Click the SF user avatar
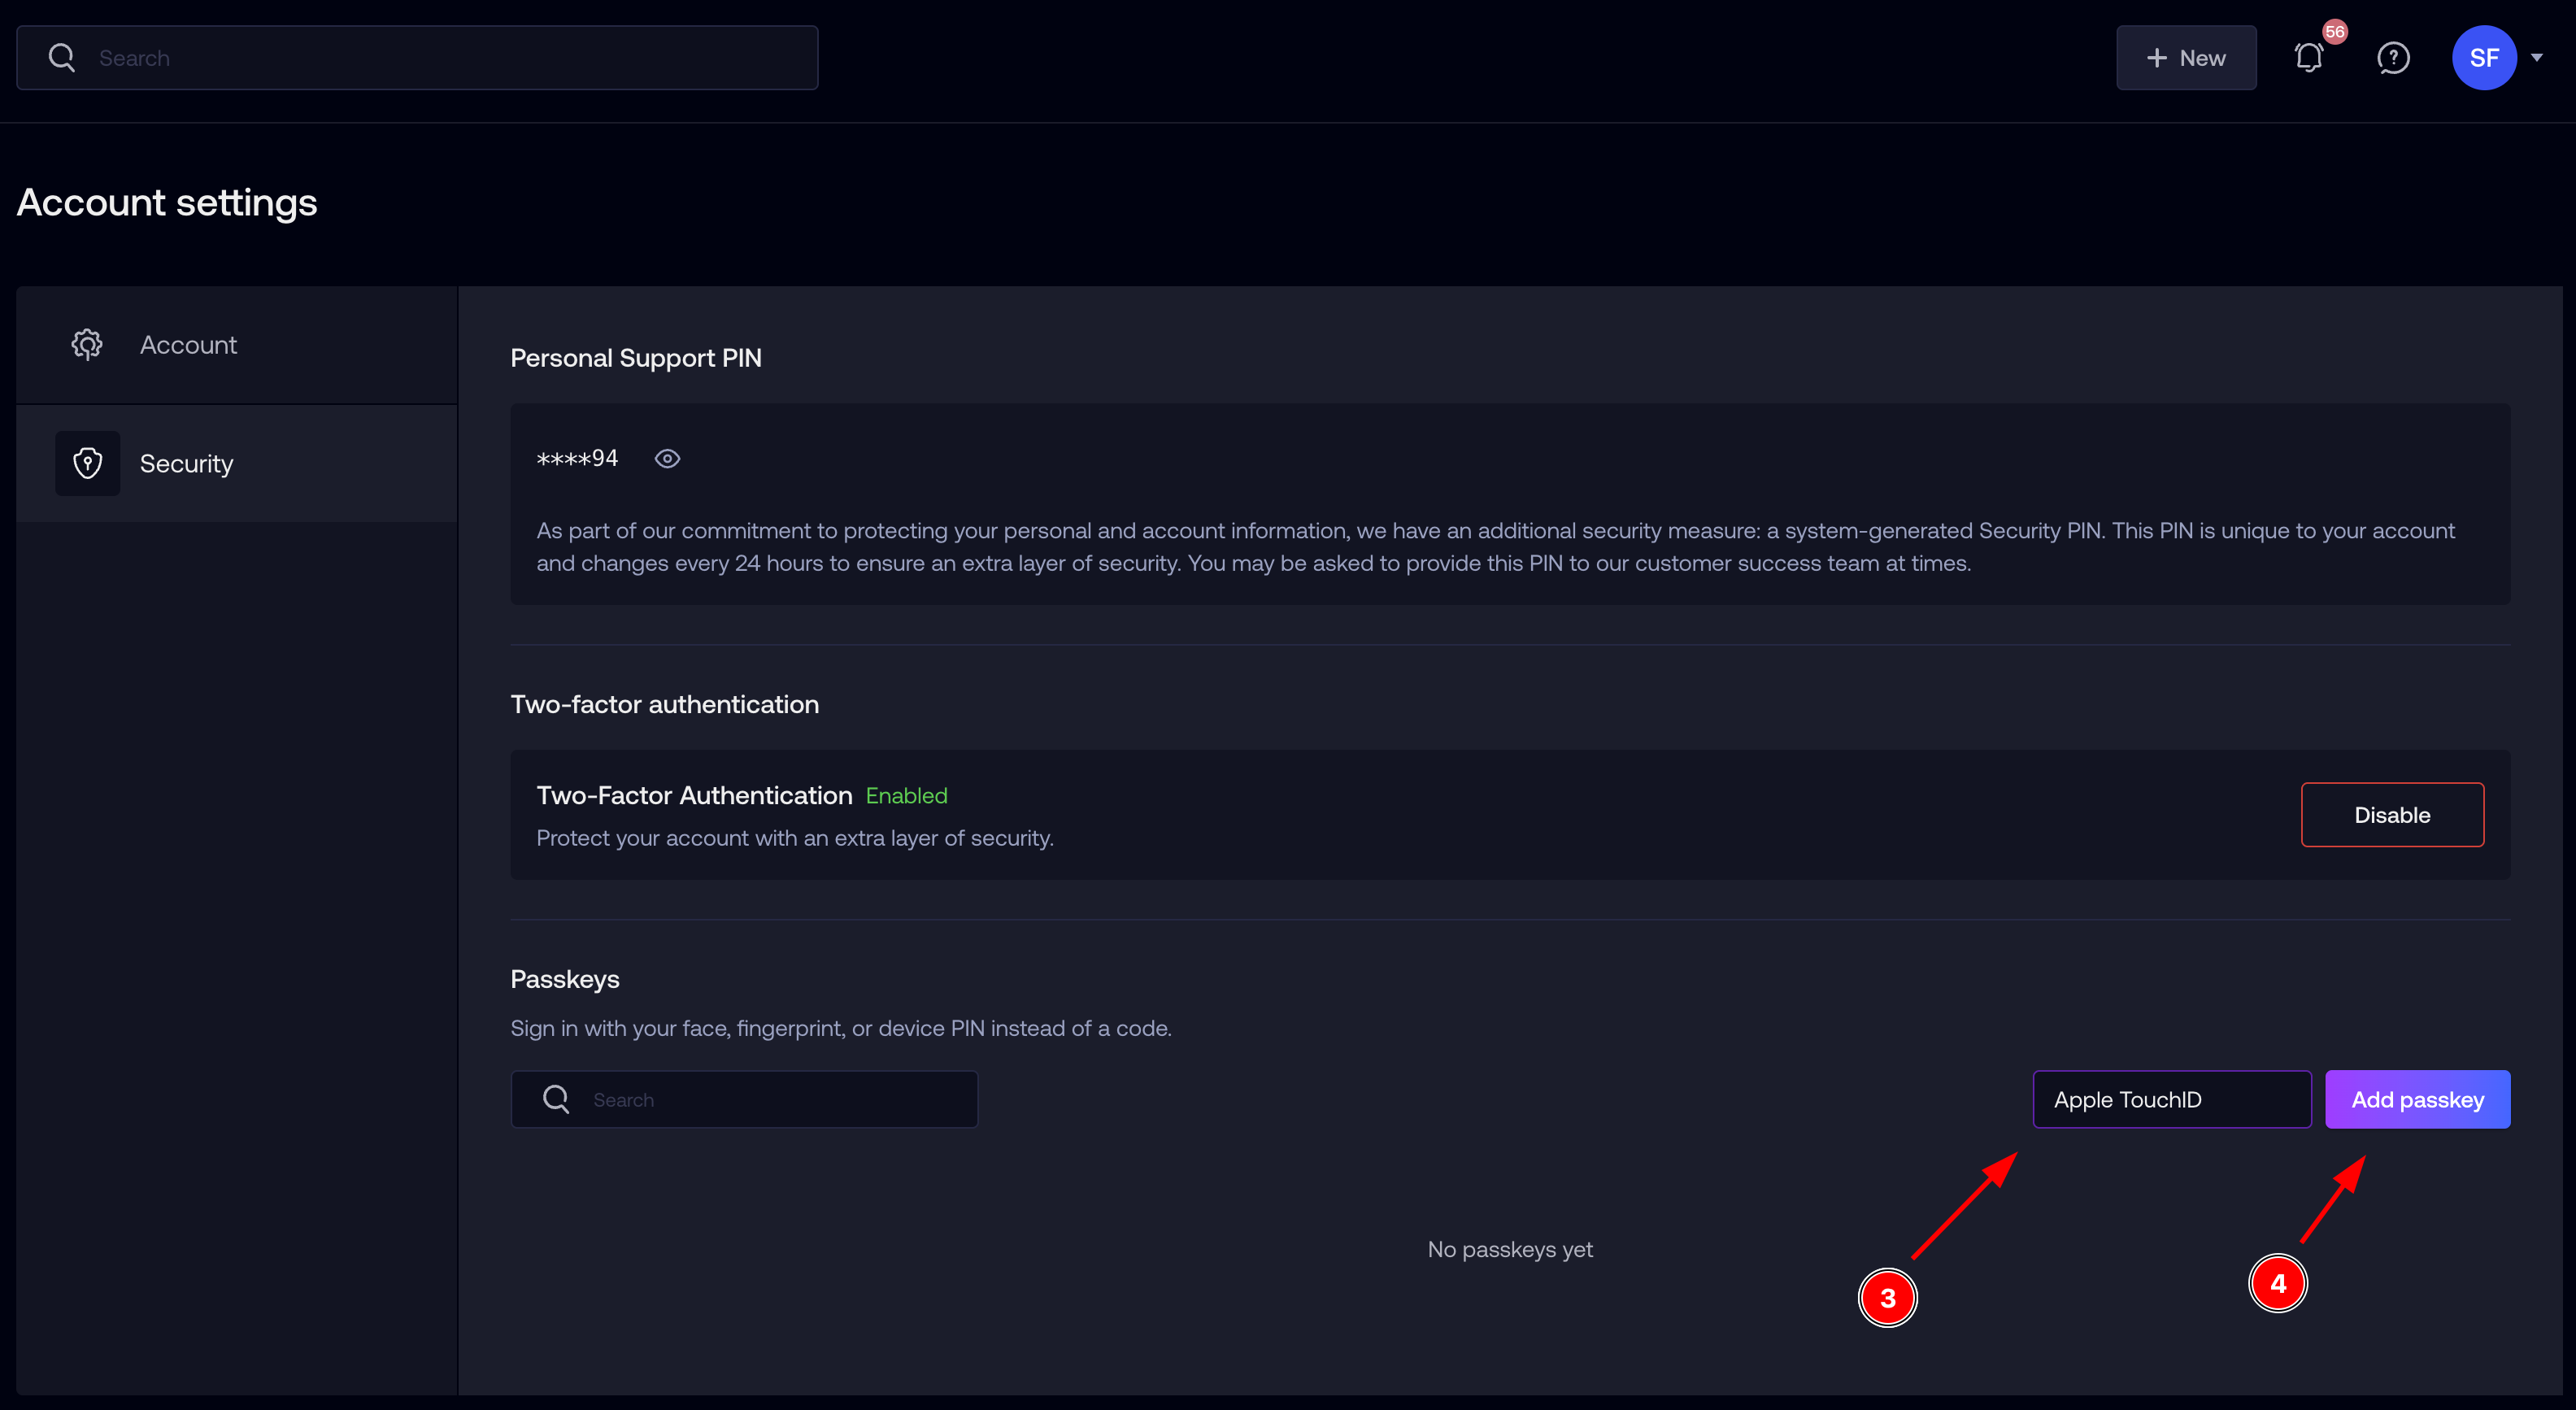 [2484, 58]
